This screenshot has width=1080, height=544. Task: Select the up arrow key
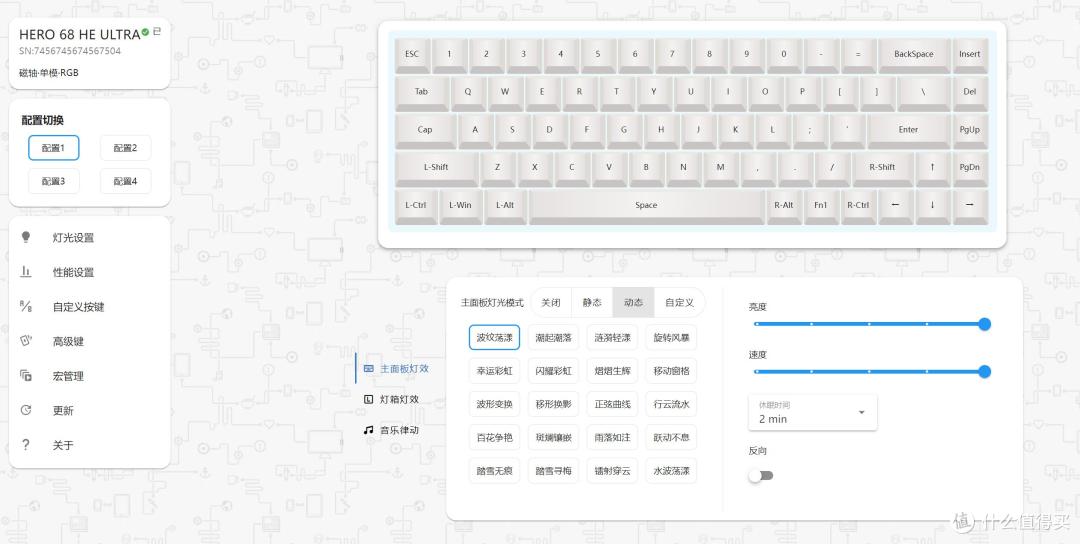(933, 169)
